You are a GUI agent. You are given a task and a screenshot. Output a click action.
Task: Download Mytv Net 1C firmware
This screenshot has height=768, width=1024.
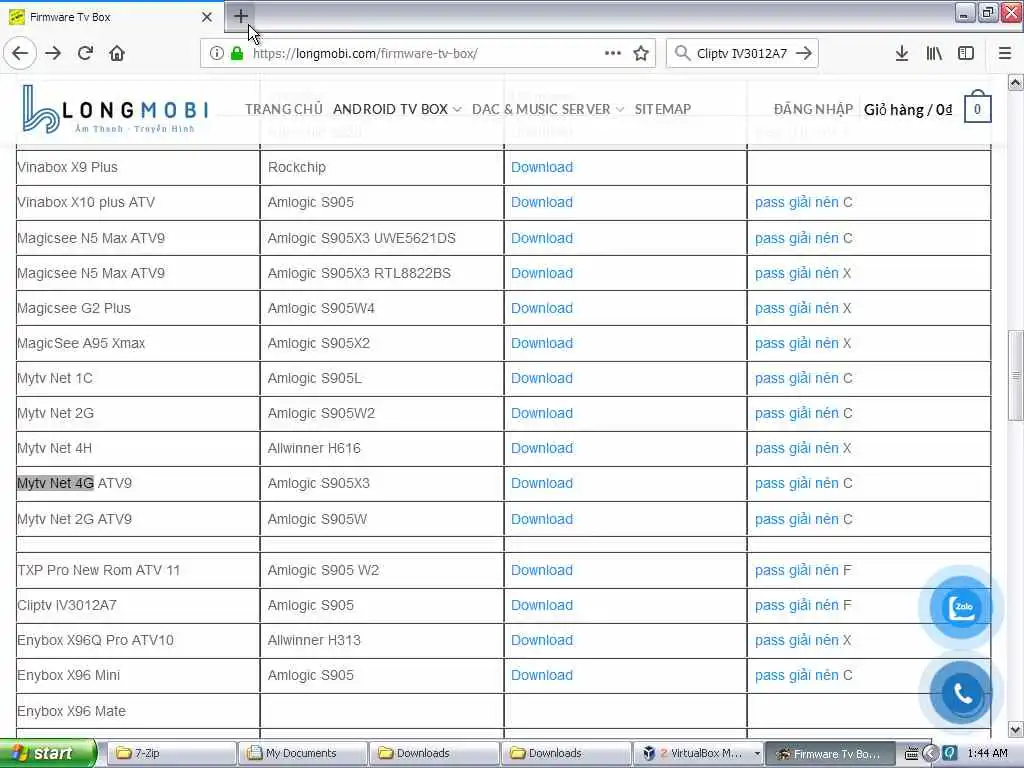(x=542, y=378)
